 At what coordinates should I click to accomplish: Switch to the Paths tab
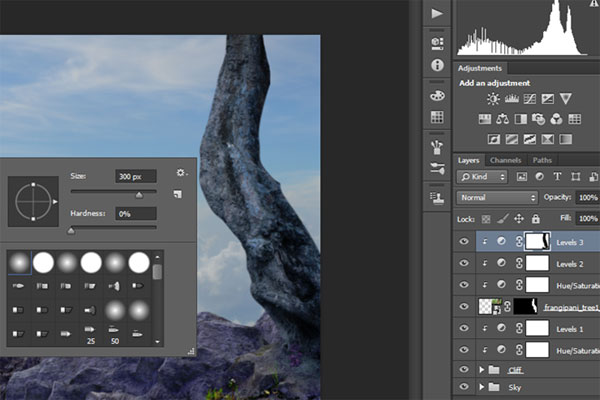coord(542,160)
